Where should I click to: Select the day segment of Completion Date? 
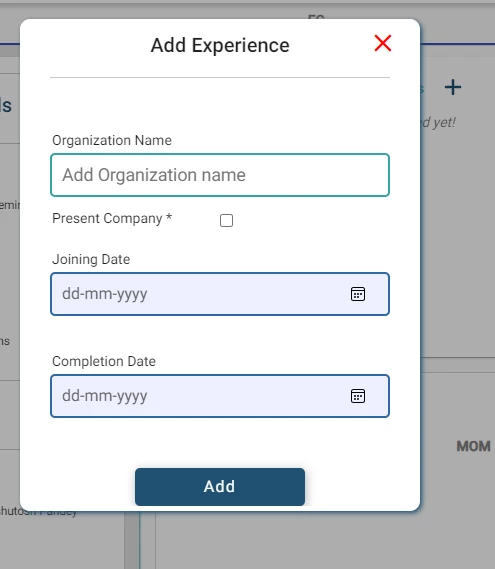tap(69, 396)
